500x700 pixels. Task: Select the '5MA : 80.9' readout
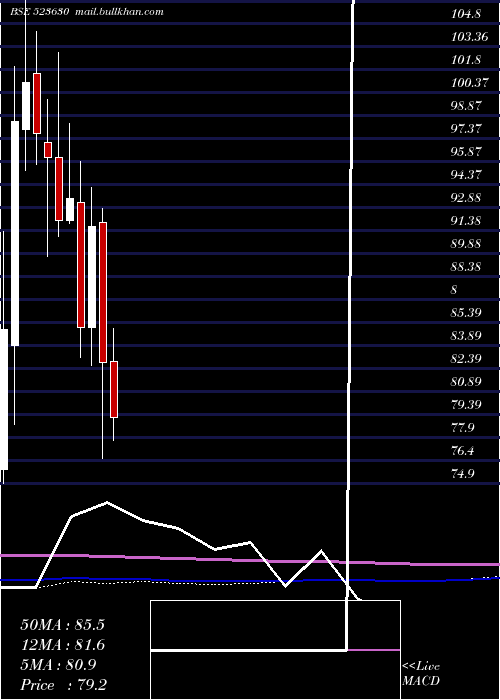pyautogui.click(x=58, y=665)
